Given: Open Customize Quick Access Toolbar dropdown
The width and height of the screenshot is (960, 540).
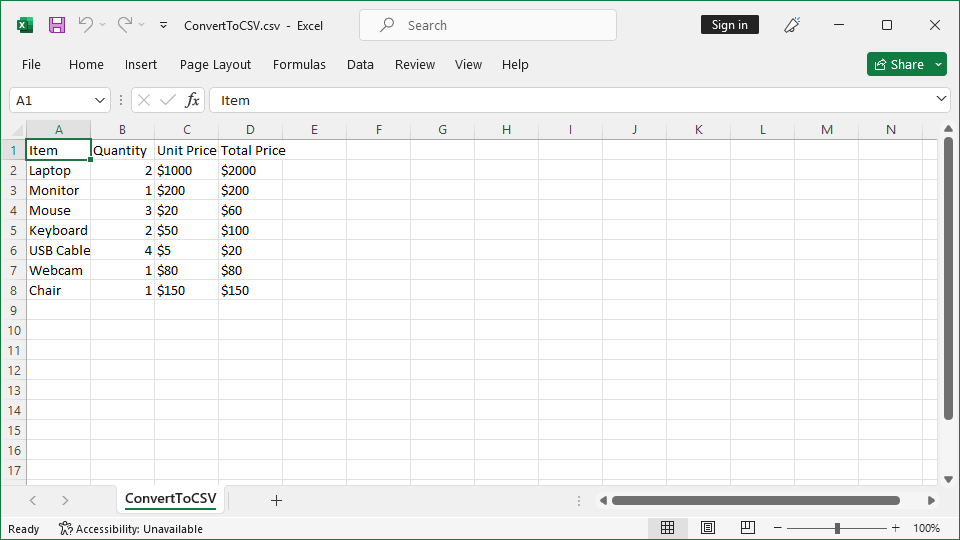Looking at the screenshot, I should [x=164, y=25].
